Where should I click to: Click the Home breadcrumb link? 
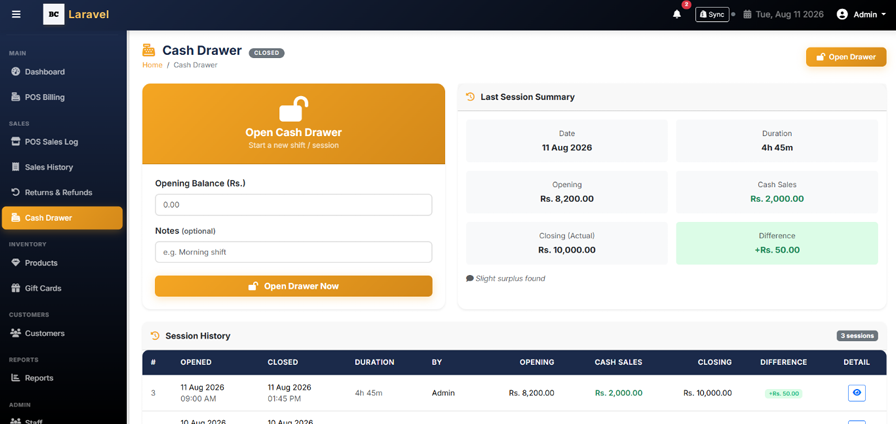(152, 65)
